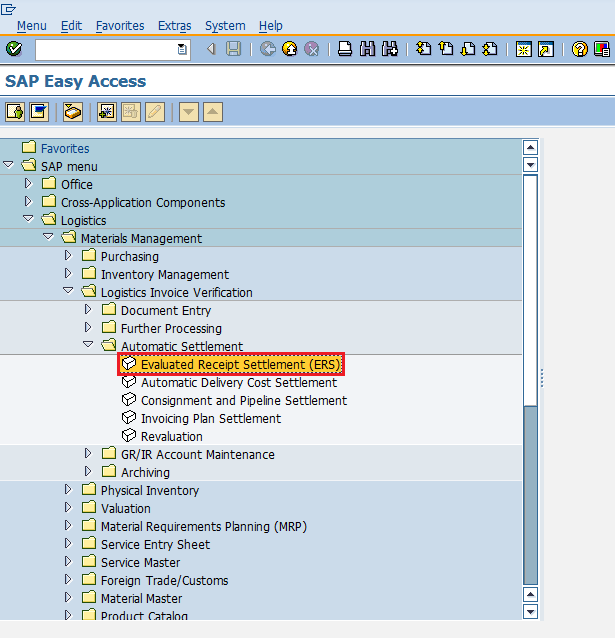This screenshot has height=638, width=615.
Task: Click the Create New Session icon
Action: (523, 49)
